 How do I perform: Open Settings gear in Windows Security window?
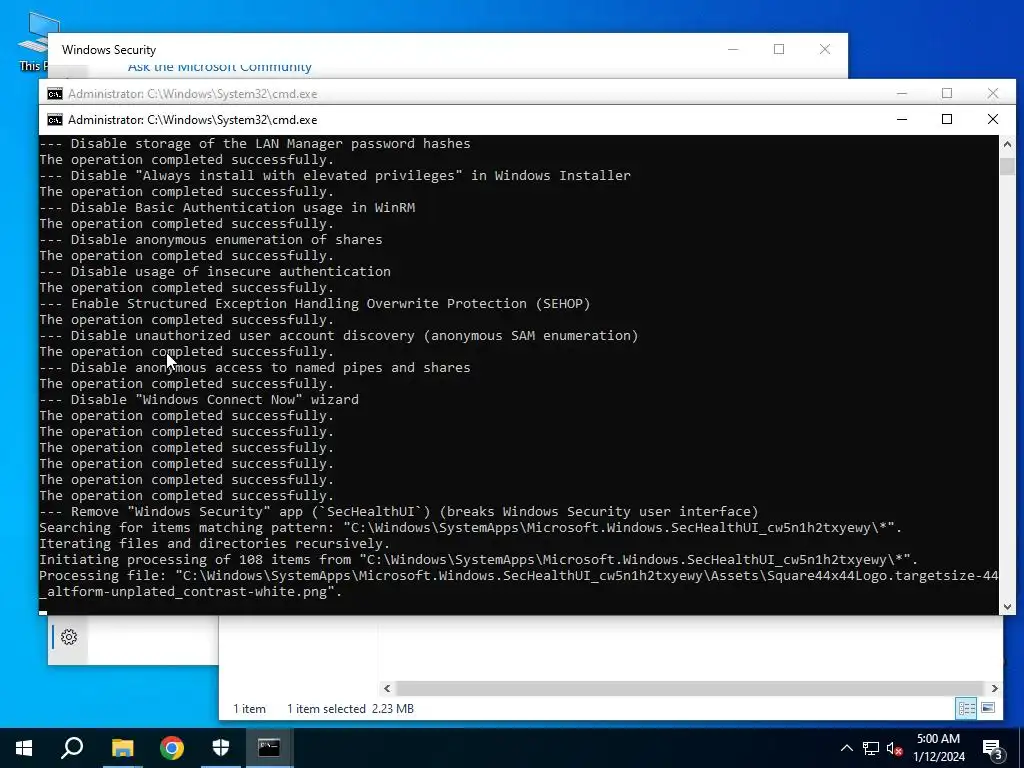pyautogui.click(x=69, y=637)
